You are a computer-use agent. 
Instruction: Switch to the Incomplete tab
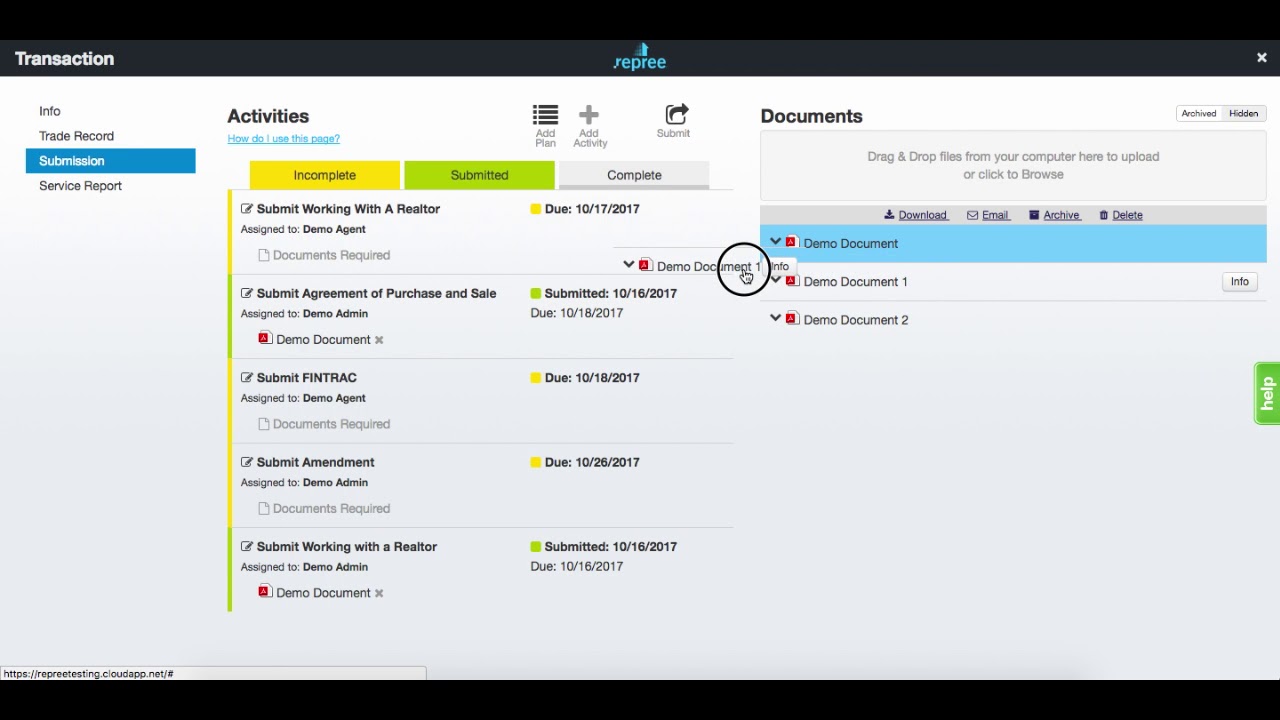(325, 175)
